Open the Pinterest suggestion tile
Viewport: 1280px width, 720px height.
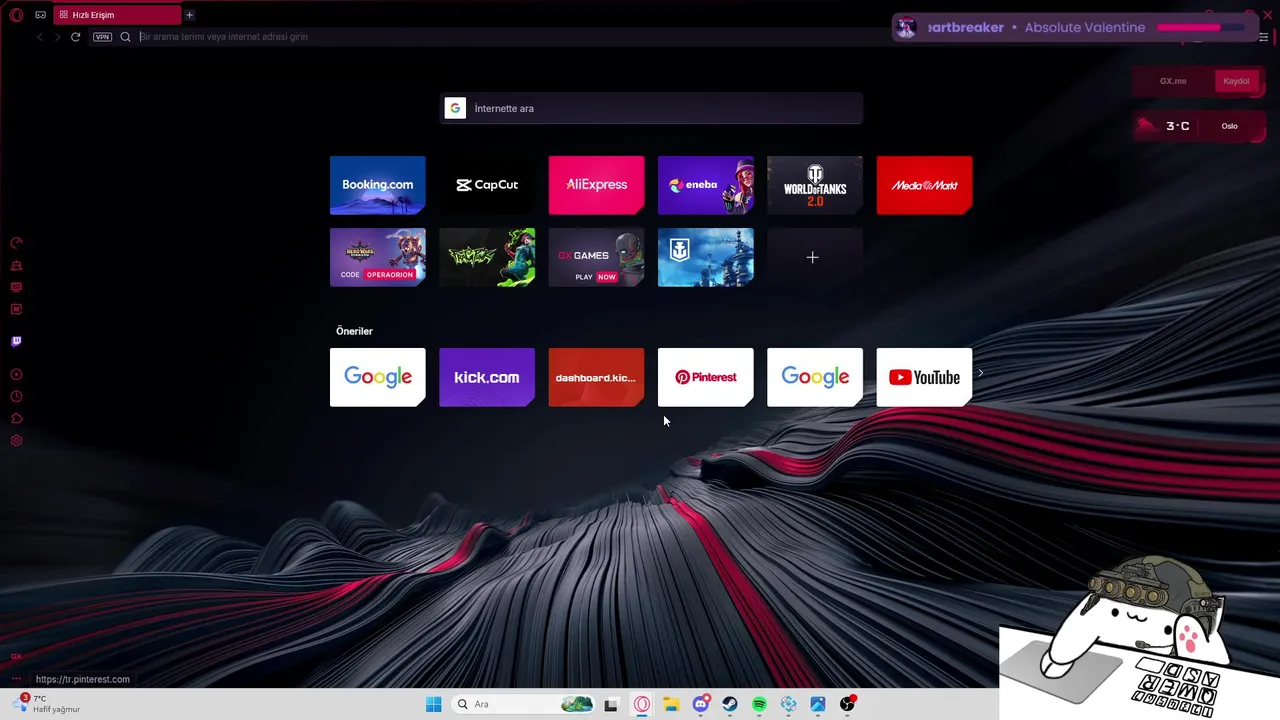pos(705,377)
